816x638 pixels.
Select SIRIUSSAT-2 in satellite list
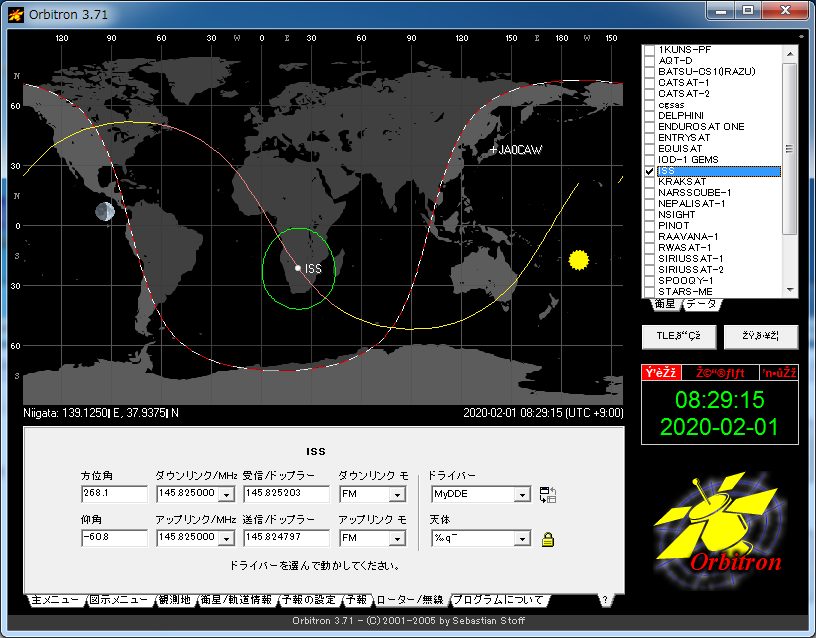(x=691, y=270)
